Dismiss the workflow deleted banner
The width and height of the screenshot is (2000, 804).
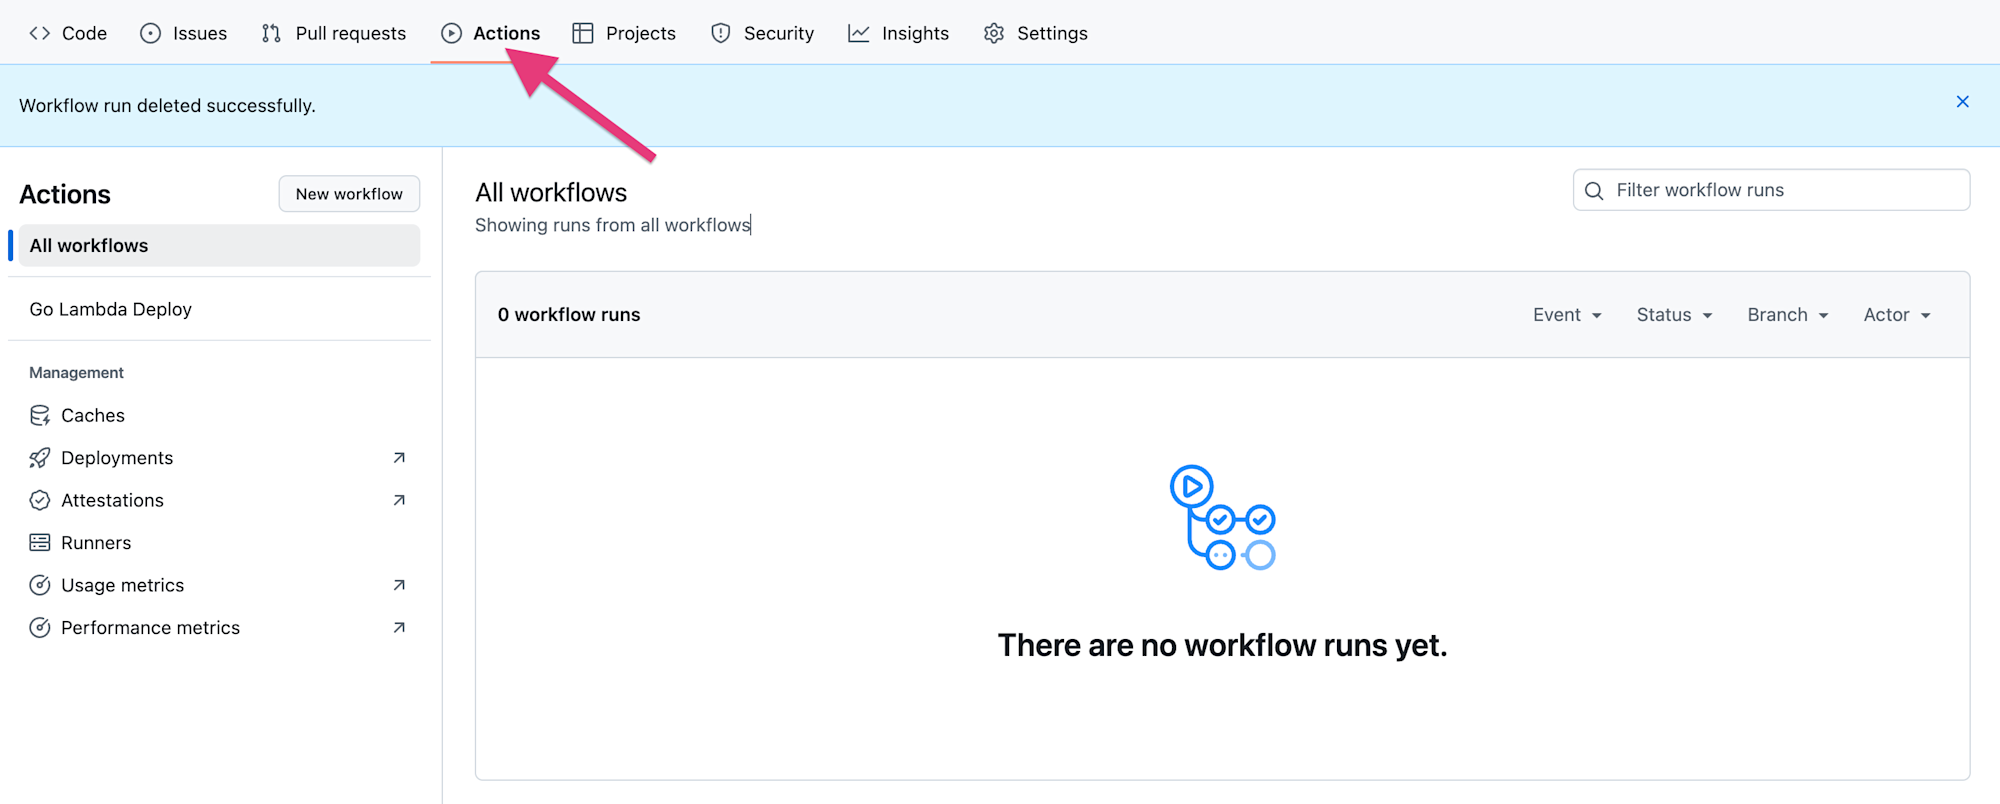pyautogui.click(x=1963, y=102)
